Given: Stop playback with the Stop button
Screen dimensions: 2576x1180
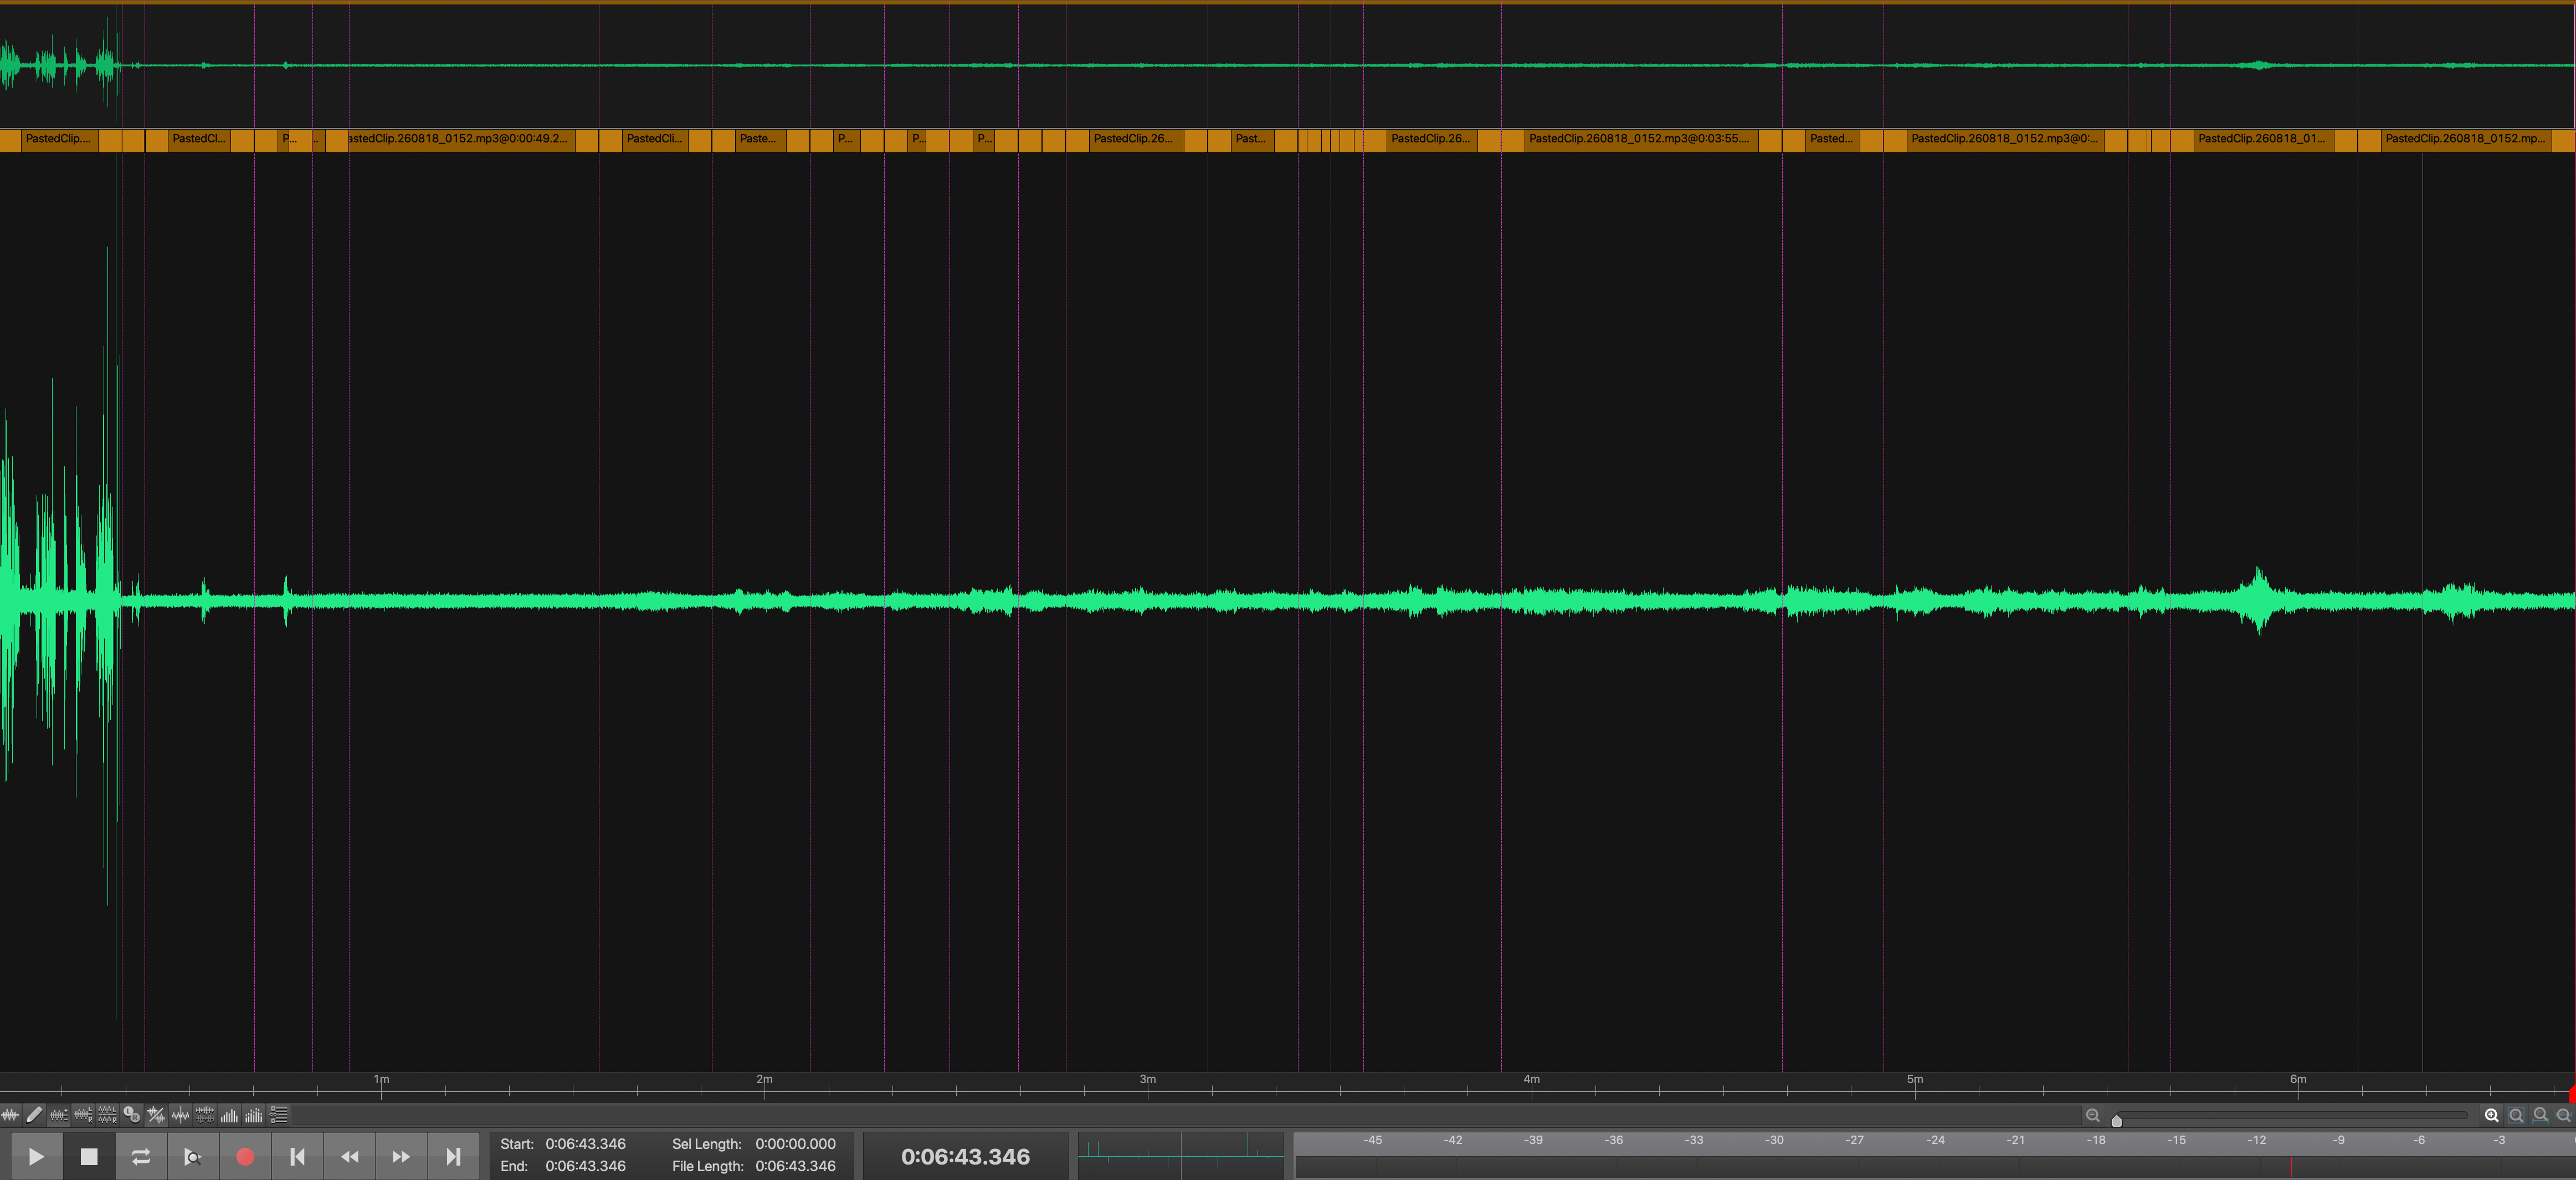Looking at the screenshot, I should [89, 1156].
